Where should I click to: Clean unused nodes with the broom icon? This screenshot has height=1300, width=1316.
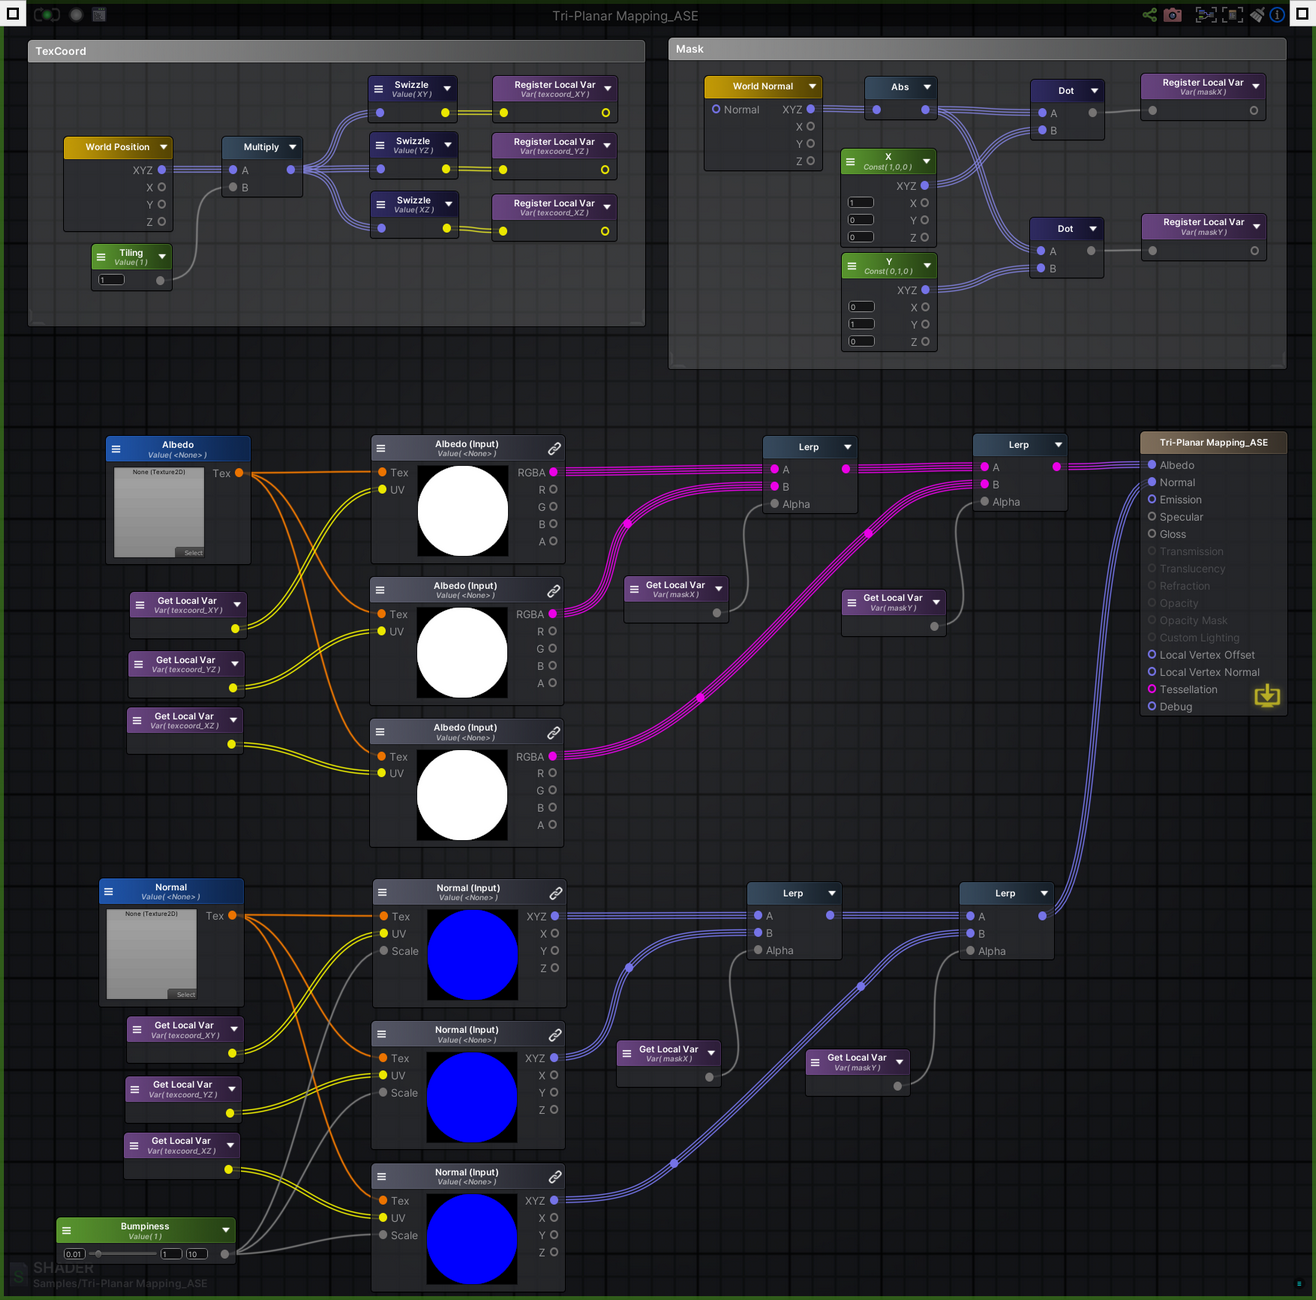(x=1258, y=14)
